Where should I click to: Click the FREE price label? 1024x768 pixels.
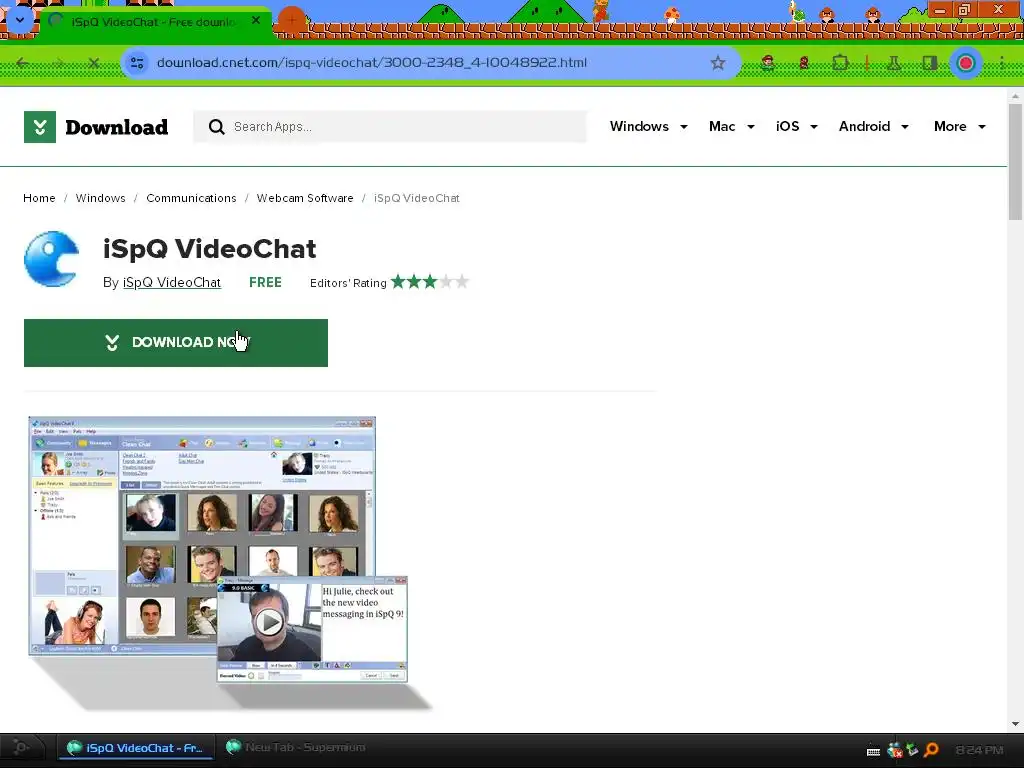click(x=265, y=282)
